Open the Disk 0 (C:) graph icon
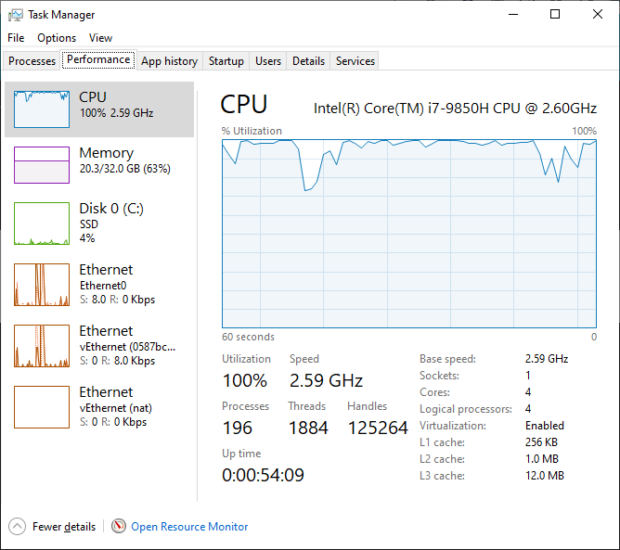The width and height of the screenshot is (620, 550). pos(41,223)
